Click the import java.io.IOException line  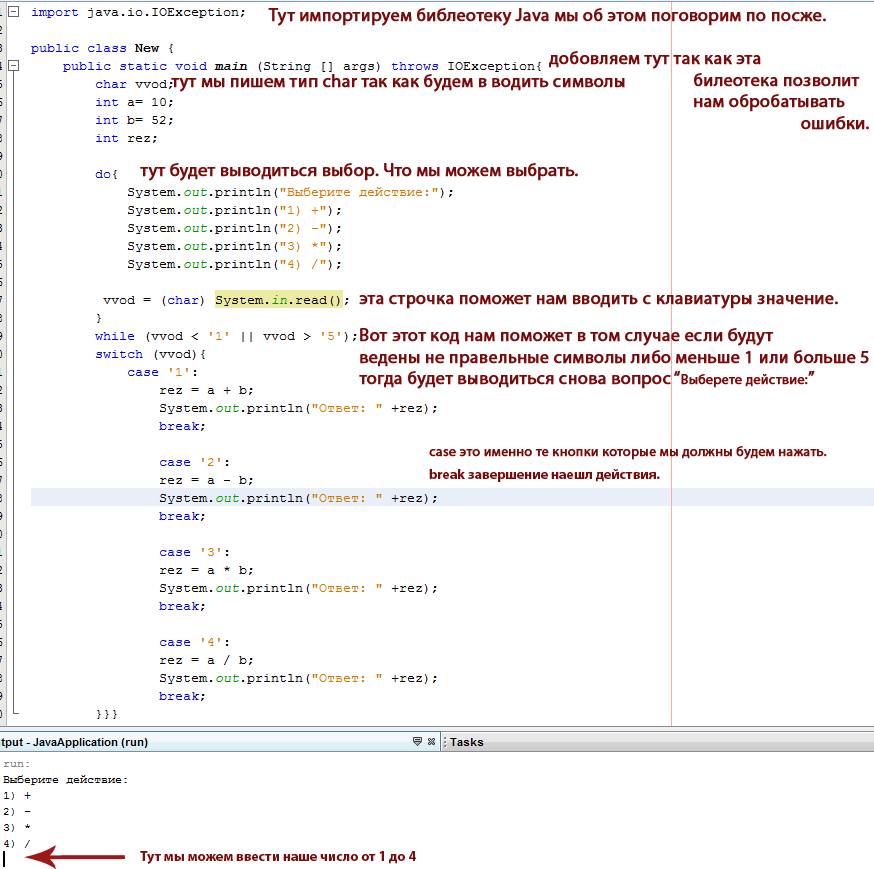[138, 12]
